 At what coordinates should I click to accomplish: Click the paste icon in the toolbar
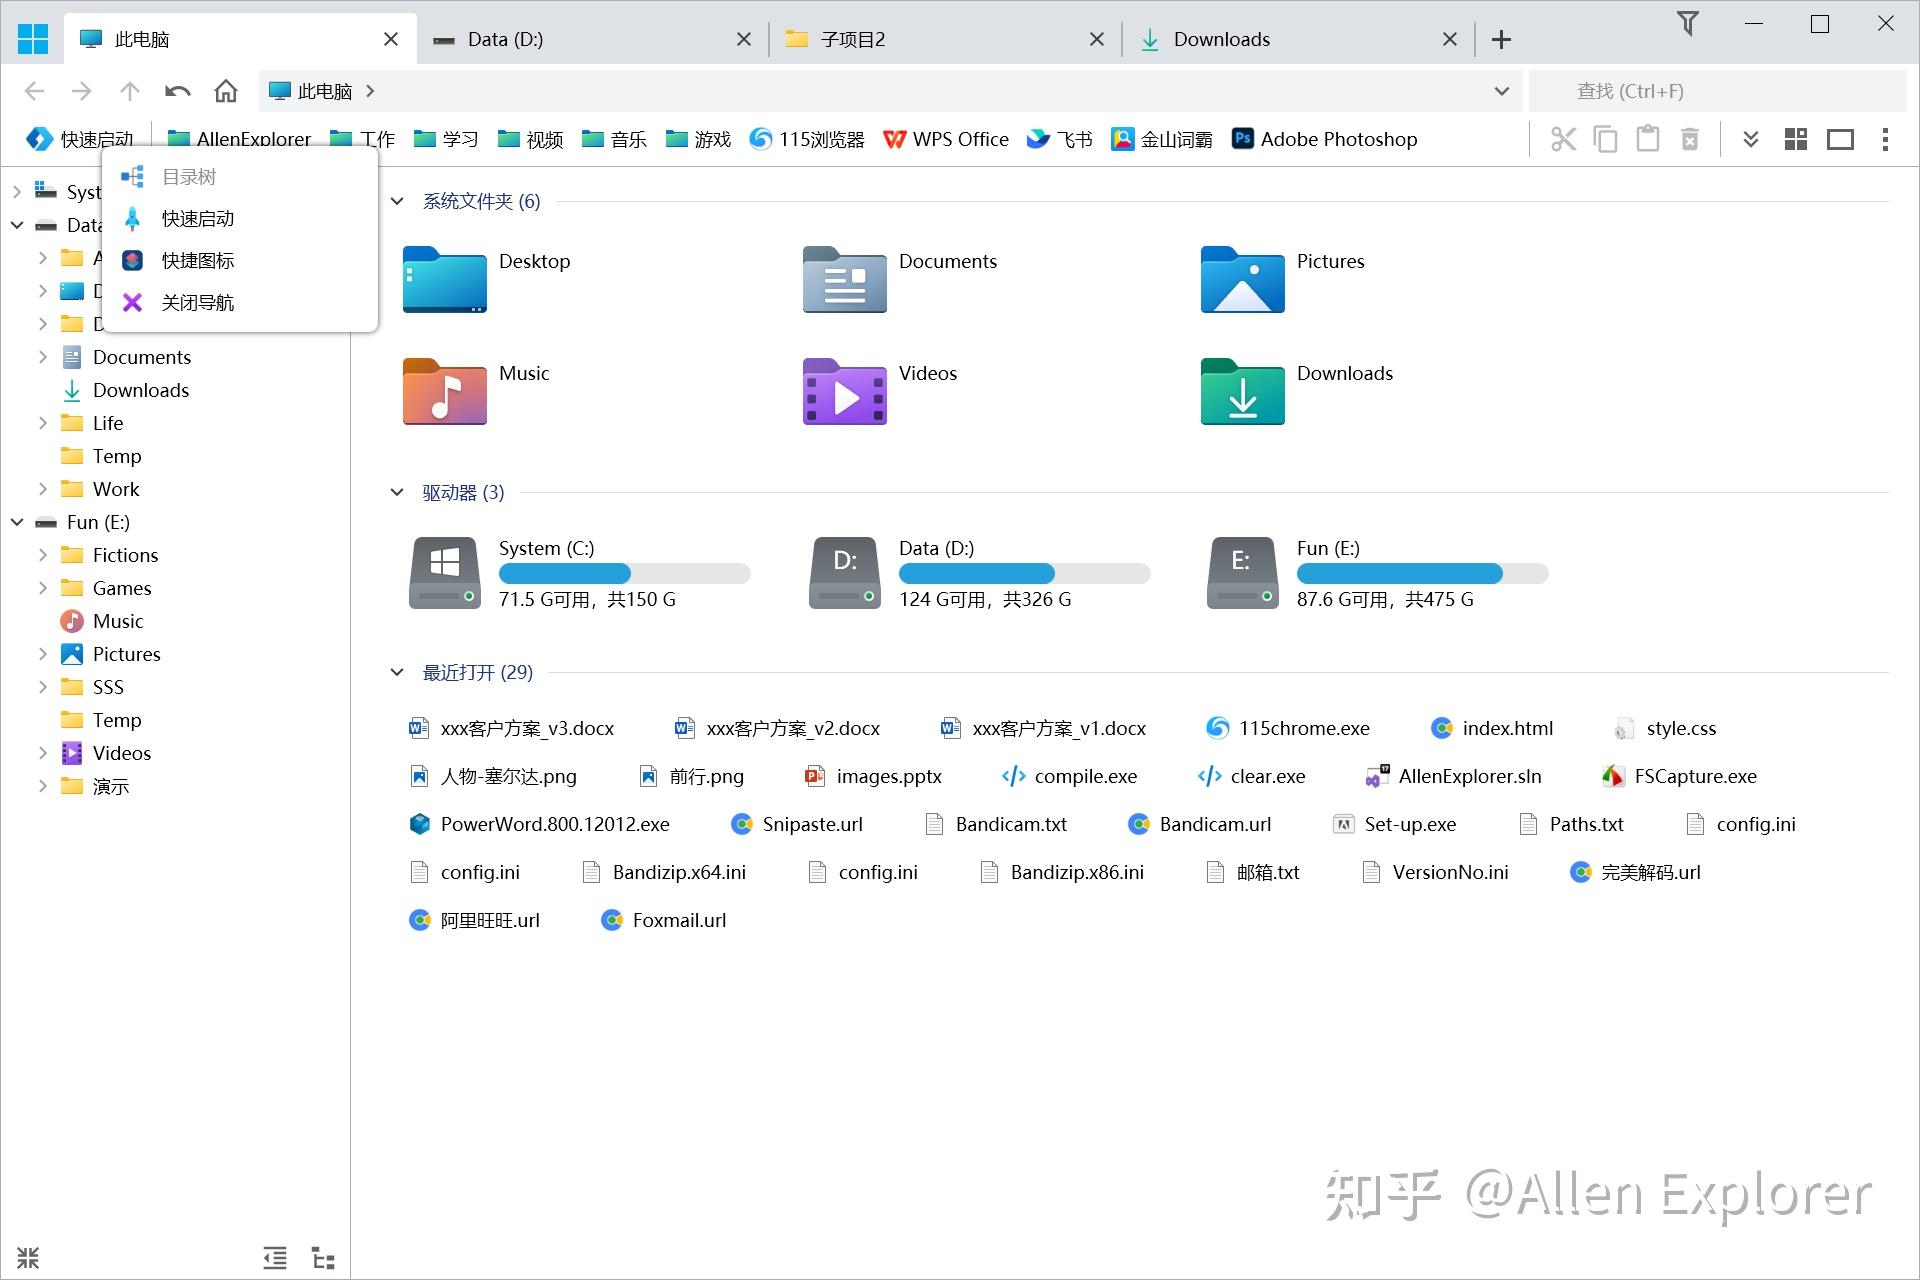1648,139
